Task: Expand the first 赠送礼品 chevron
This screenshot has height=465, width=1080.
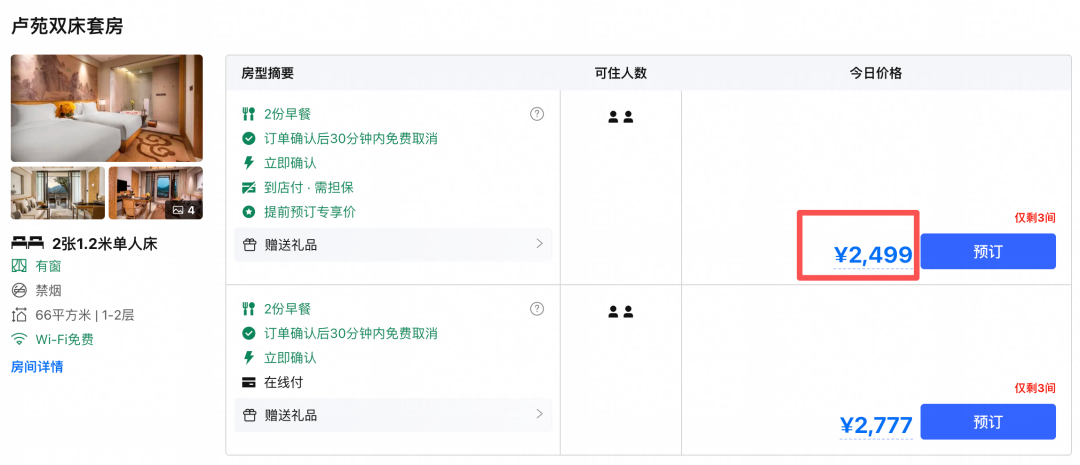Action: coord(539,244)
